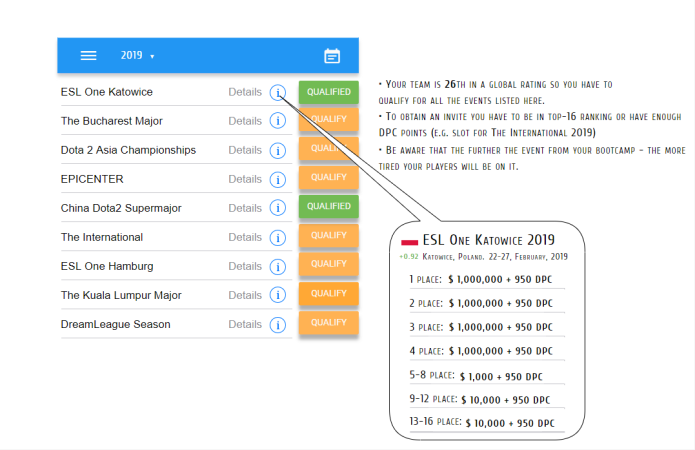Click the 2 place prize row
The width and height of the screenshot is (695, 450).
point(487,303)
